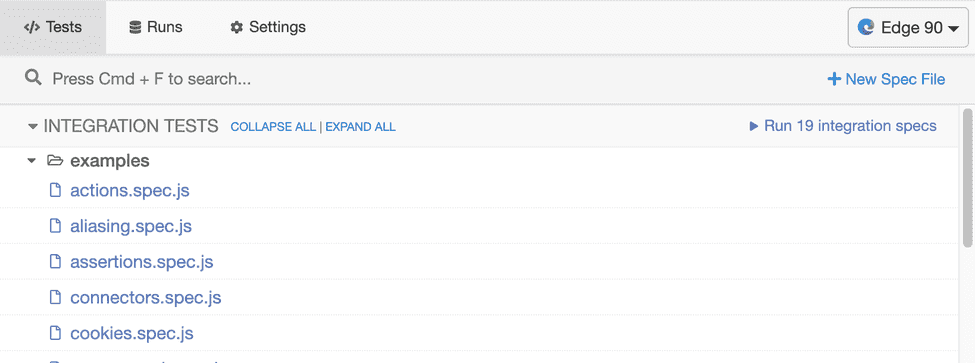Click the EXPAND ALL link
Viewport: 975px width, 363px height.
pos(361,127)
